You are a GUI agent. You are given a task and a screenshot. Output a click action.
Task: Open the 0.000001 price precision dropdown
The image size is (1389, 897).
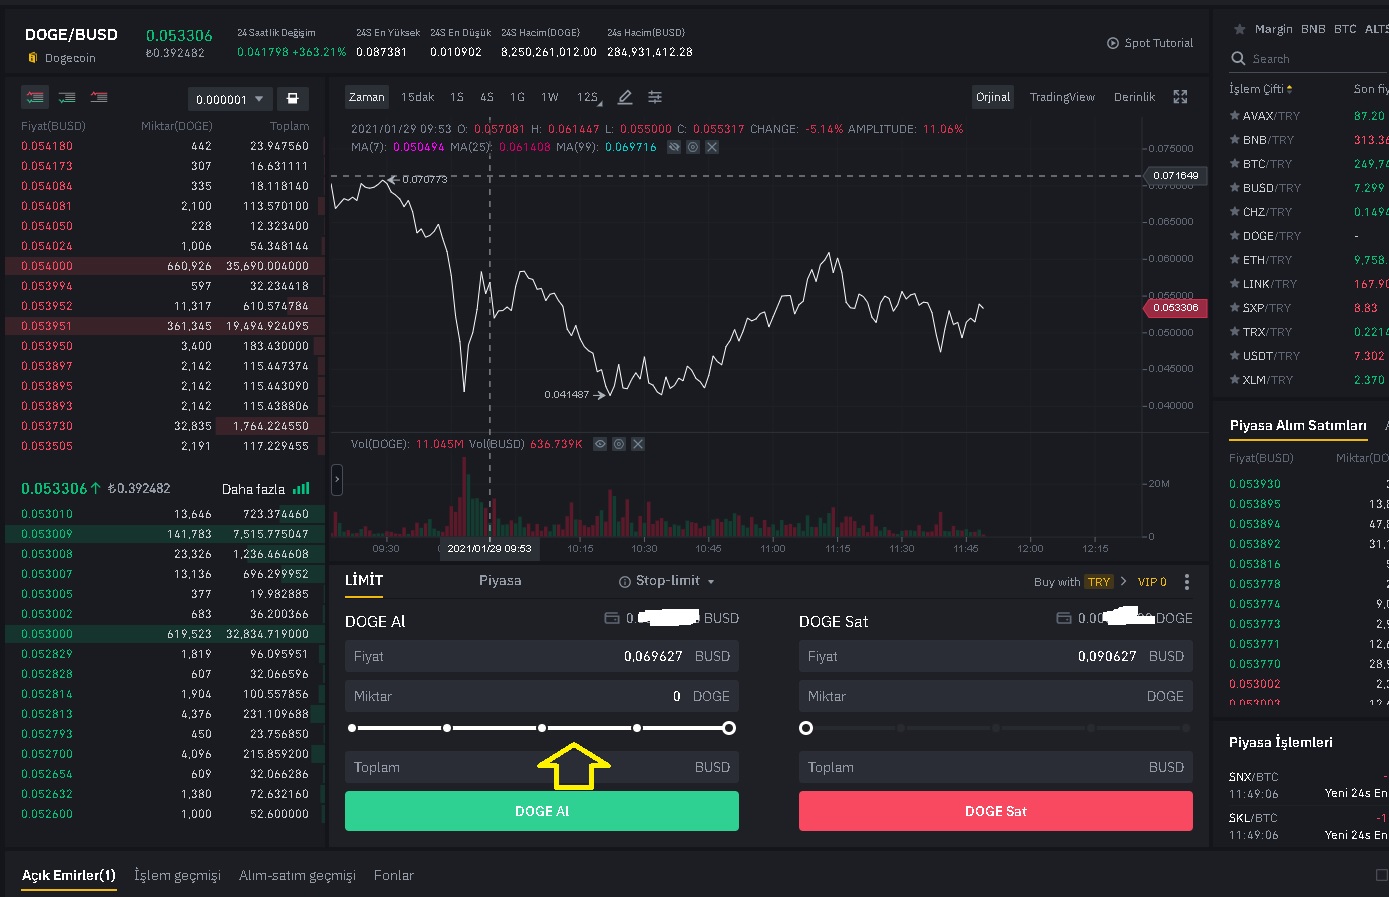point(229,99)
